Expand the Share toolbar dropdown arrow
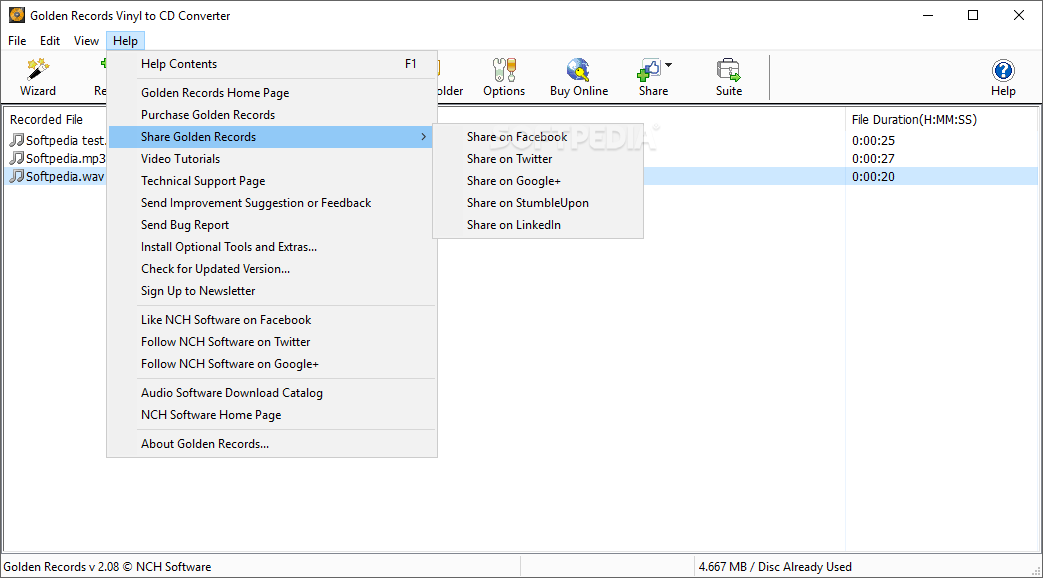This screenshot has height=578, width=1043. pos(669,65)
